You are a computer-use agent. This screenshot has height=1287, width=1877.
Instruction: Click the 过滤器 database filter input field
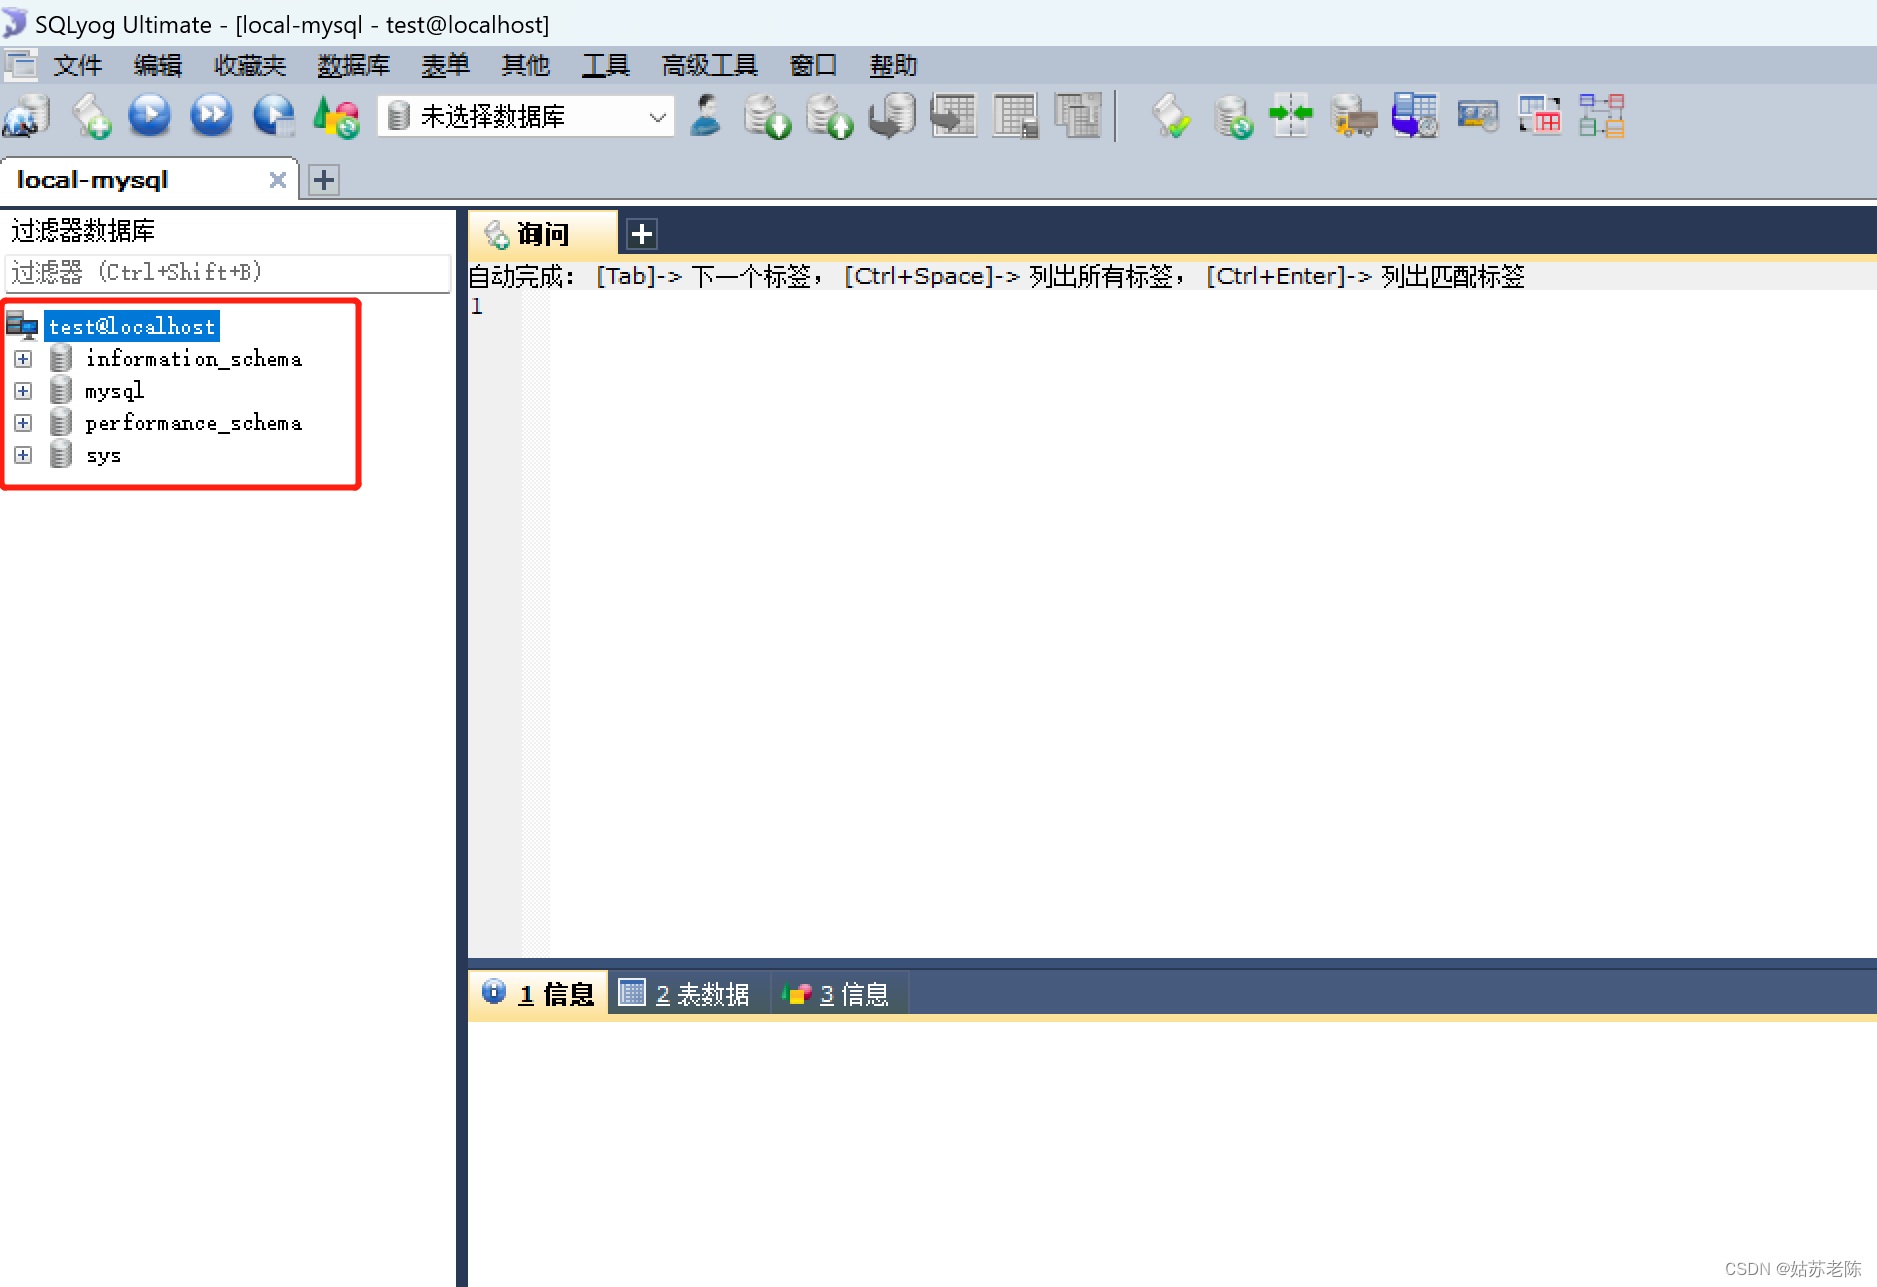point(228,272)
